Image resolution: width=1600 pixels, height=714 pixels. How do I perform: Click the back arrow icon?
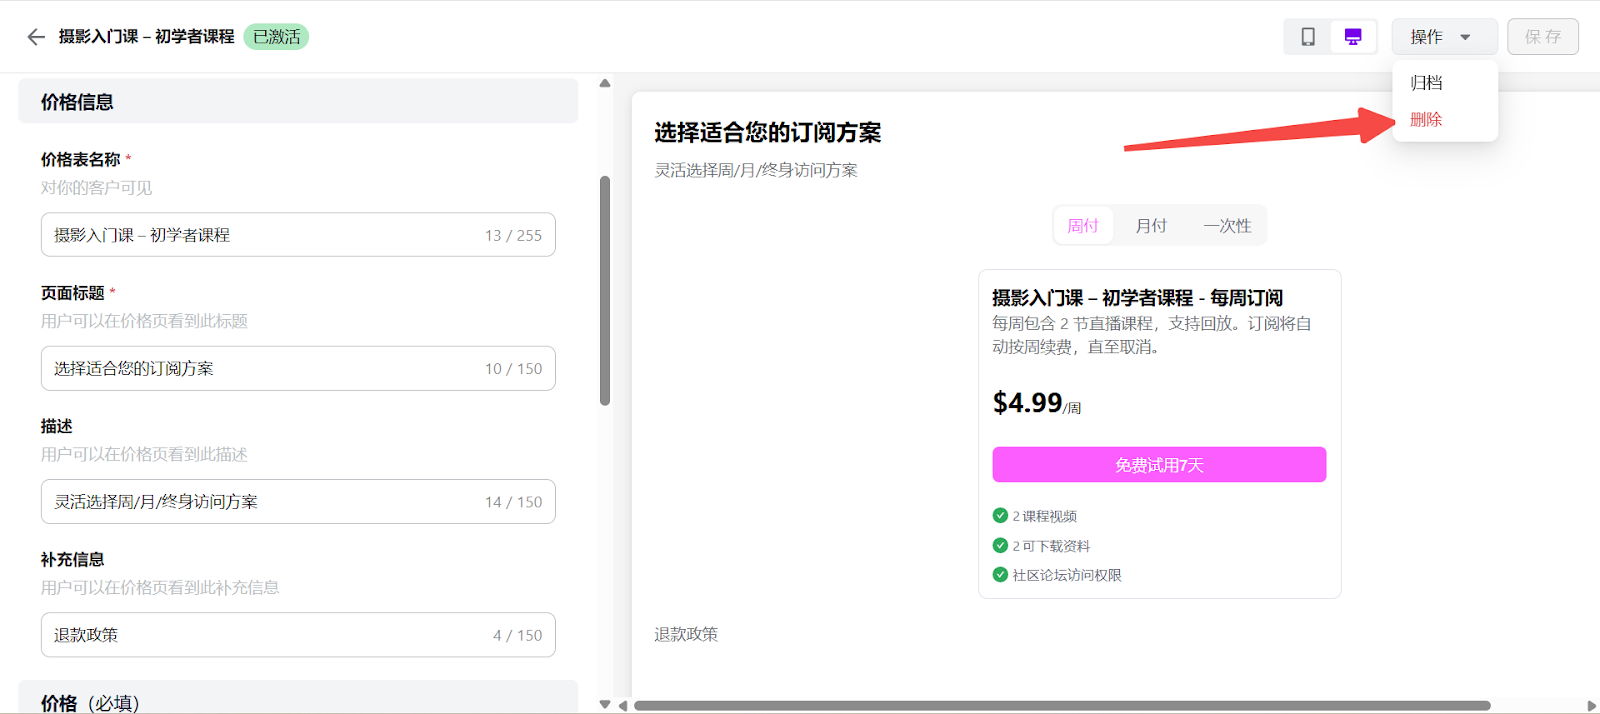(36, 37)
